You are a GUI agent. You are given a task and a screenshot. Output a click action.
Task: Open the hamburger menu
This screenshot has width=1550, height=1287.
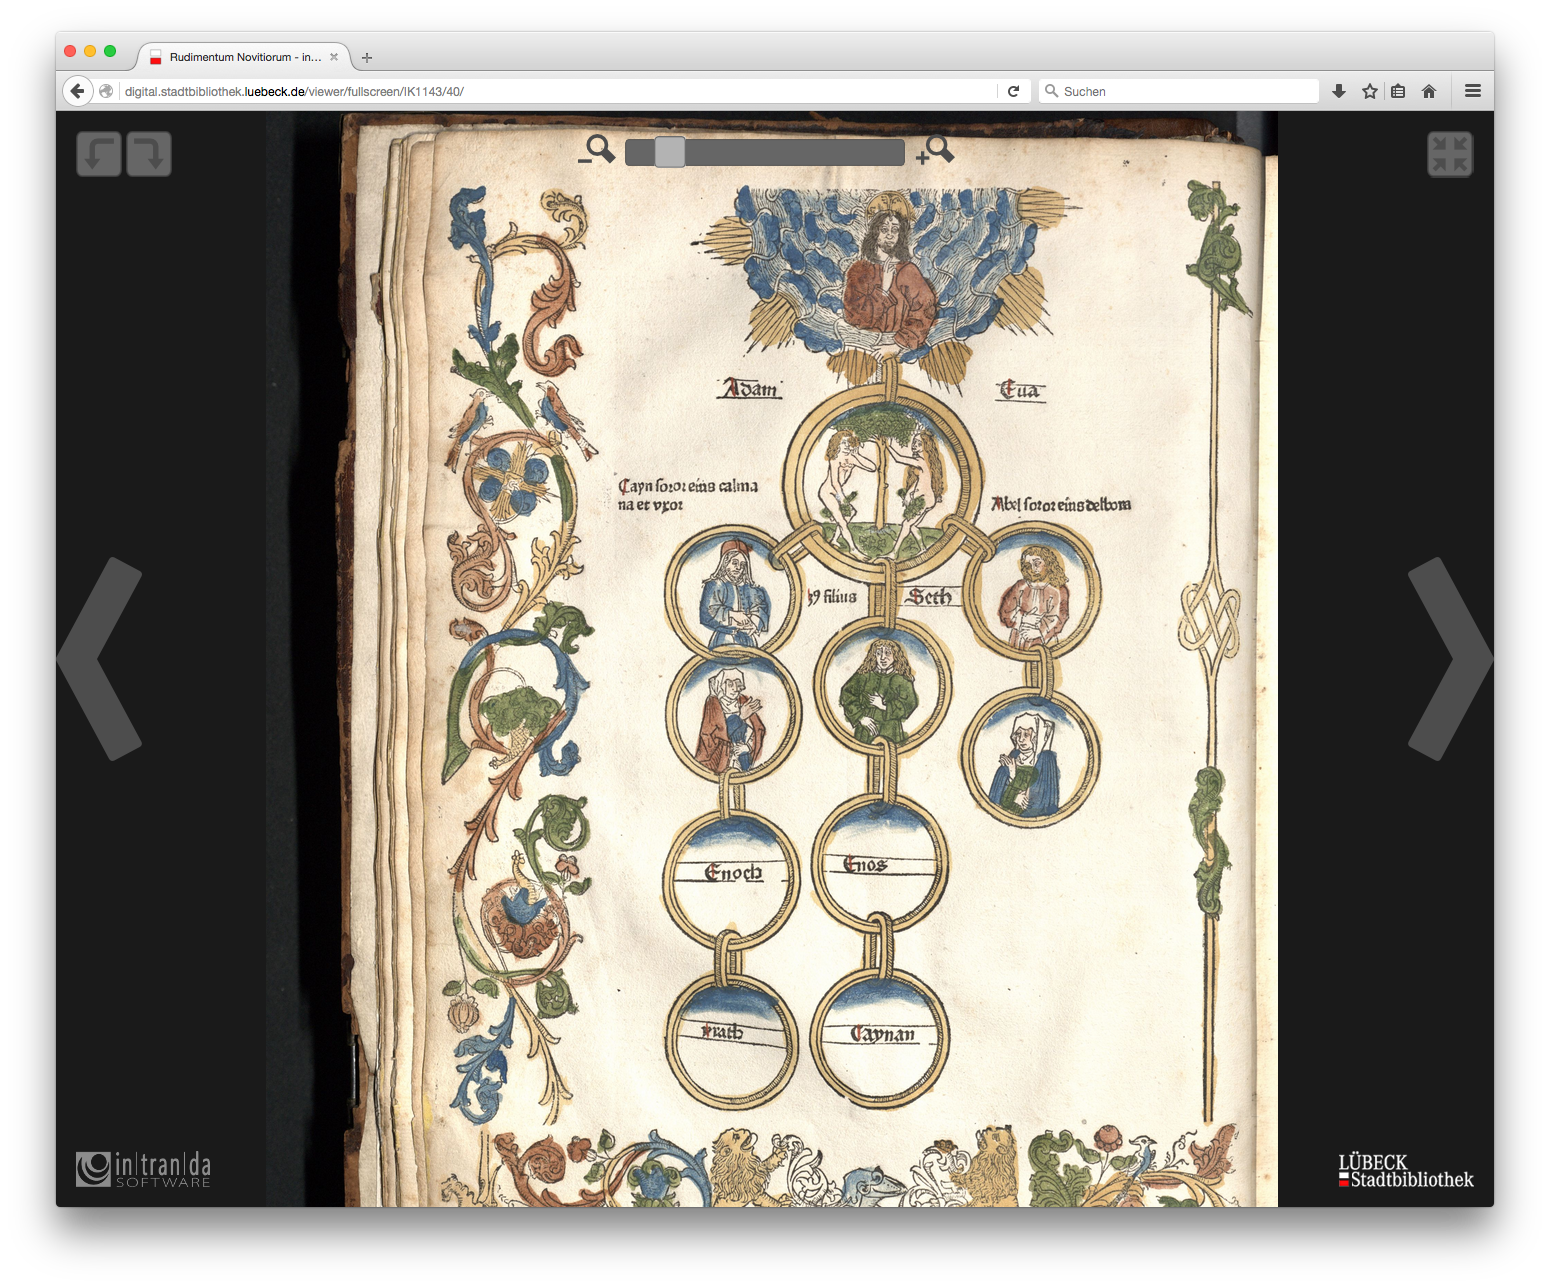[x=1473, y=91]
